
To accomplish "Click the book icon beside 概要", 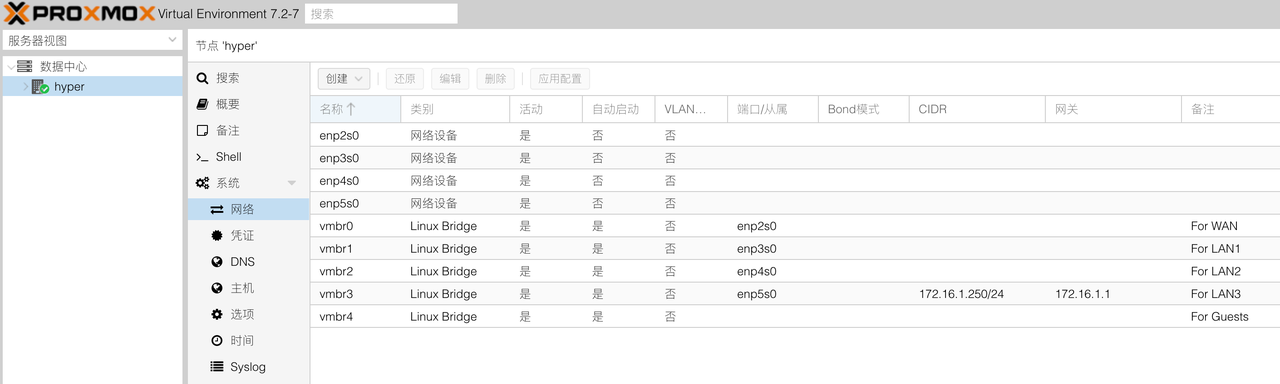I will click(x=202, y=104).
